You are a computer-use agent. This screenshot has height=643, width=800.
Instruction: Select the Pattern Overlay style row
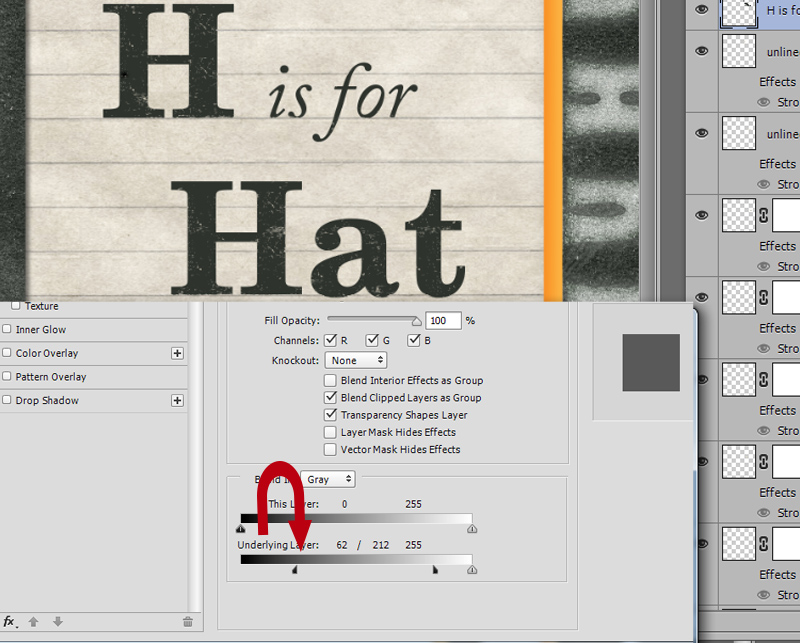[94, 377]
